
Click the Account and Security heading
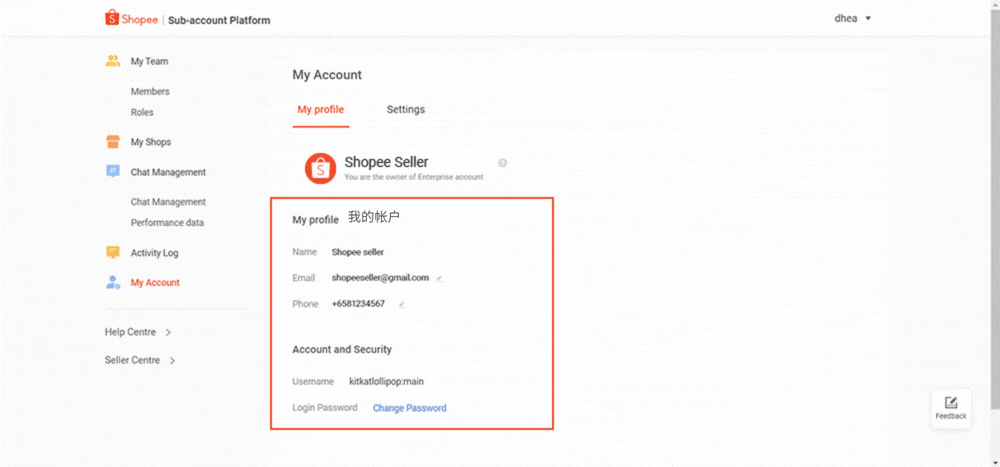342,350
